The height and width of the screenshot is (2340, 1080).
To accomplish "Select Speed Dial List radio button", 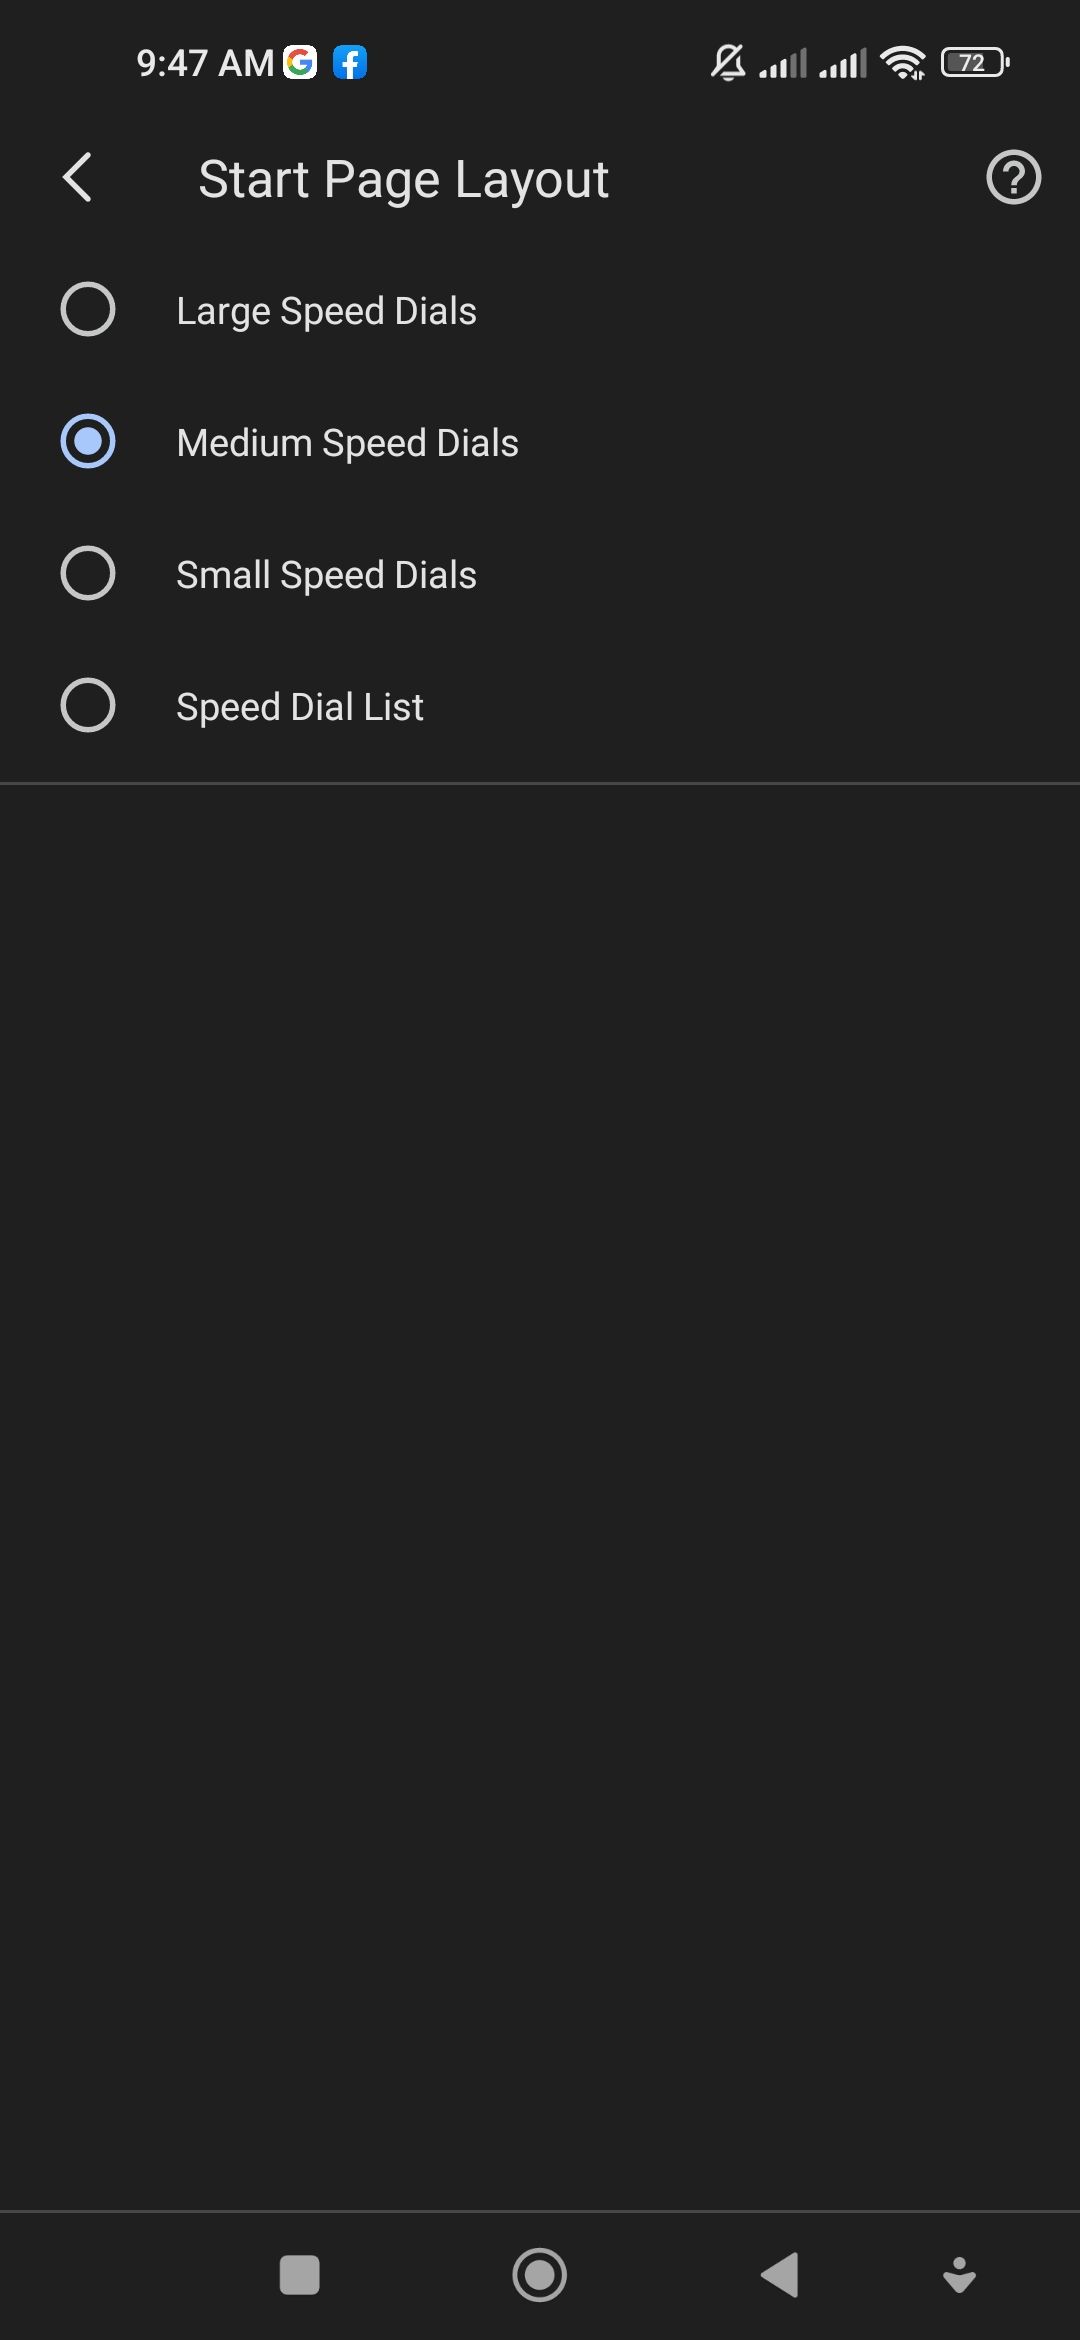I will (88, 706).
